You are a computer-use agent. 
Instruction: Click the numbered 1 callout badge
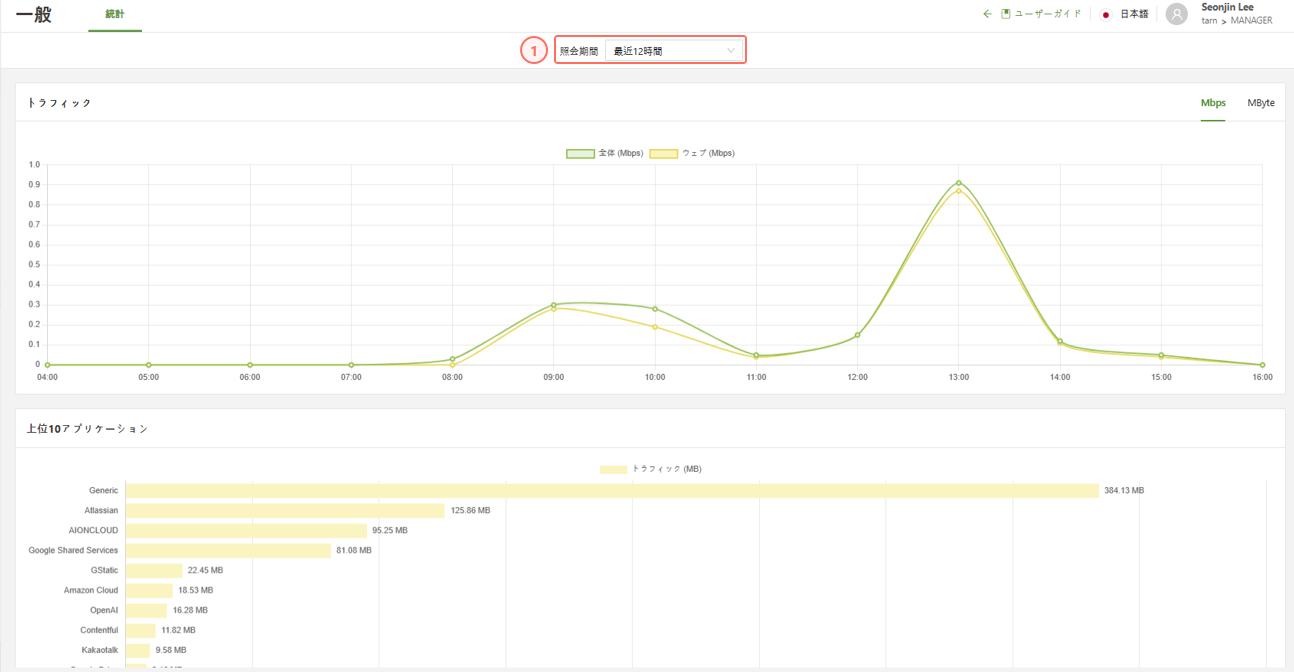(534, 50)
